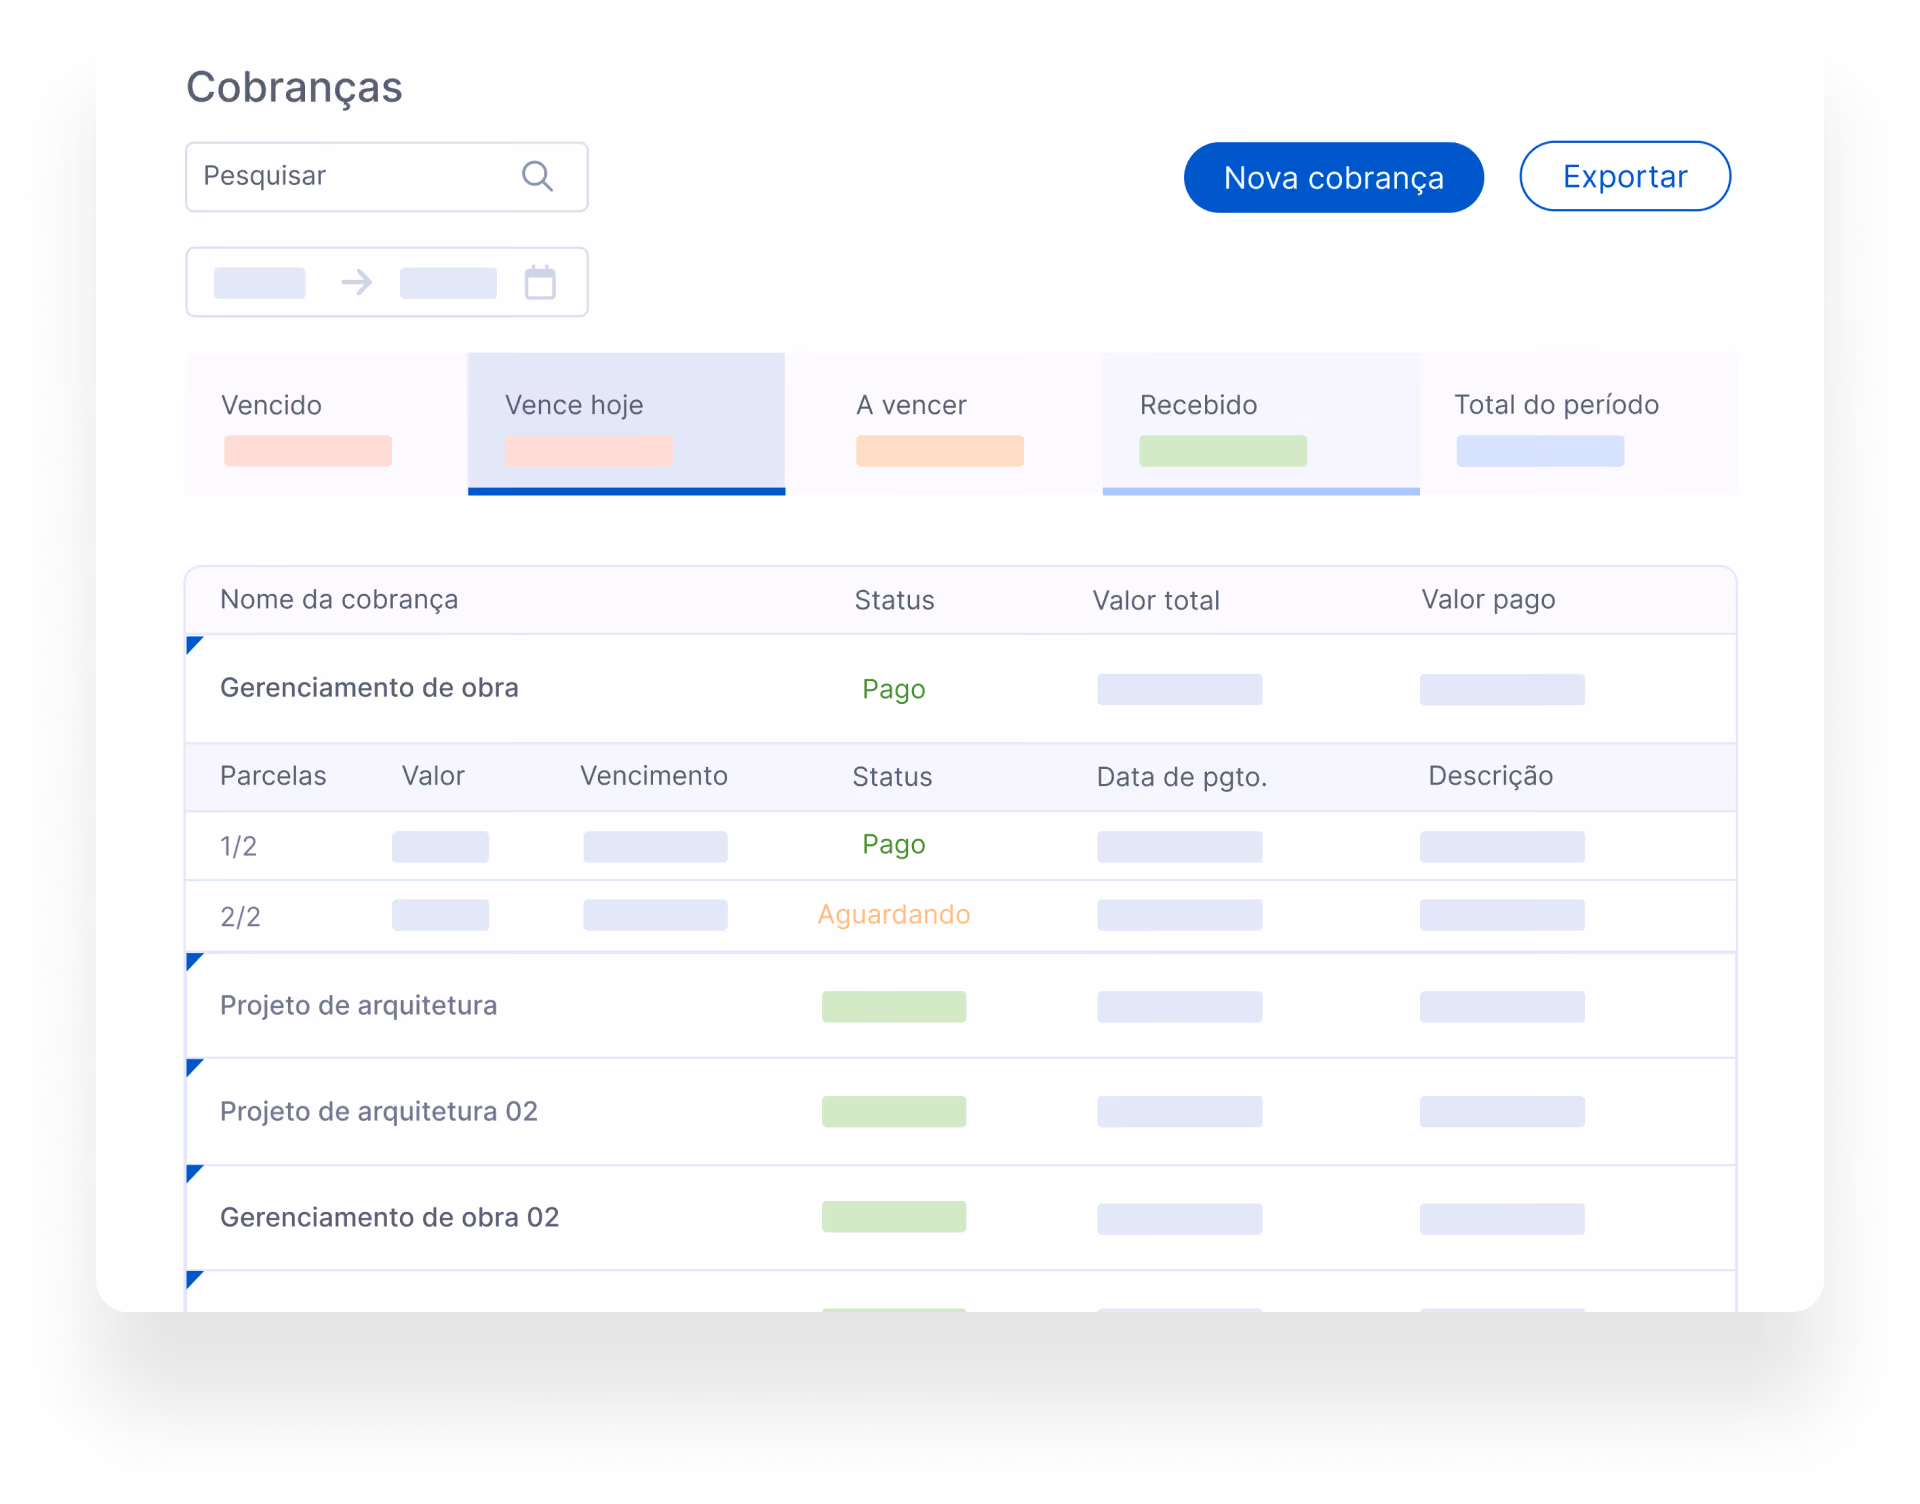Click the Exportar button
The height and width of the screenshot is (1504, 1920).
(x=1625, y=176)
